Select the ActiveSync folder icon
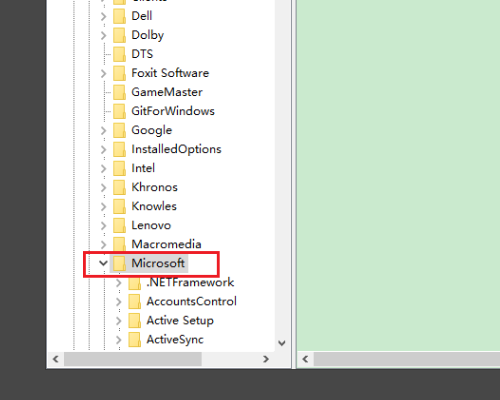 coord(135,339)
